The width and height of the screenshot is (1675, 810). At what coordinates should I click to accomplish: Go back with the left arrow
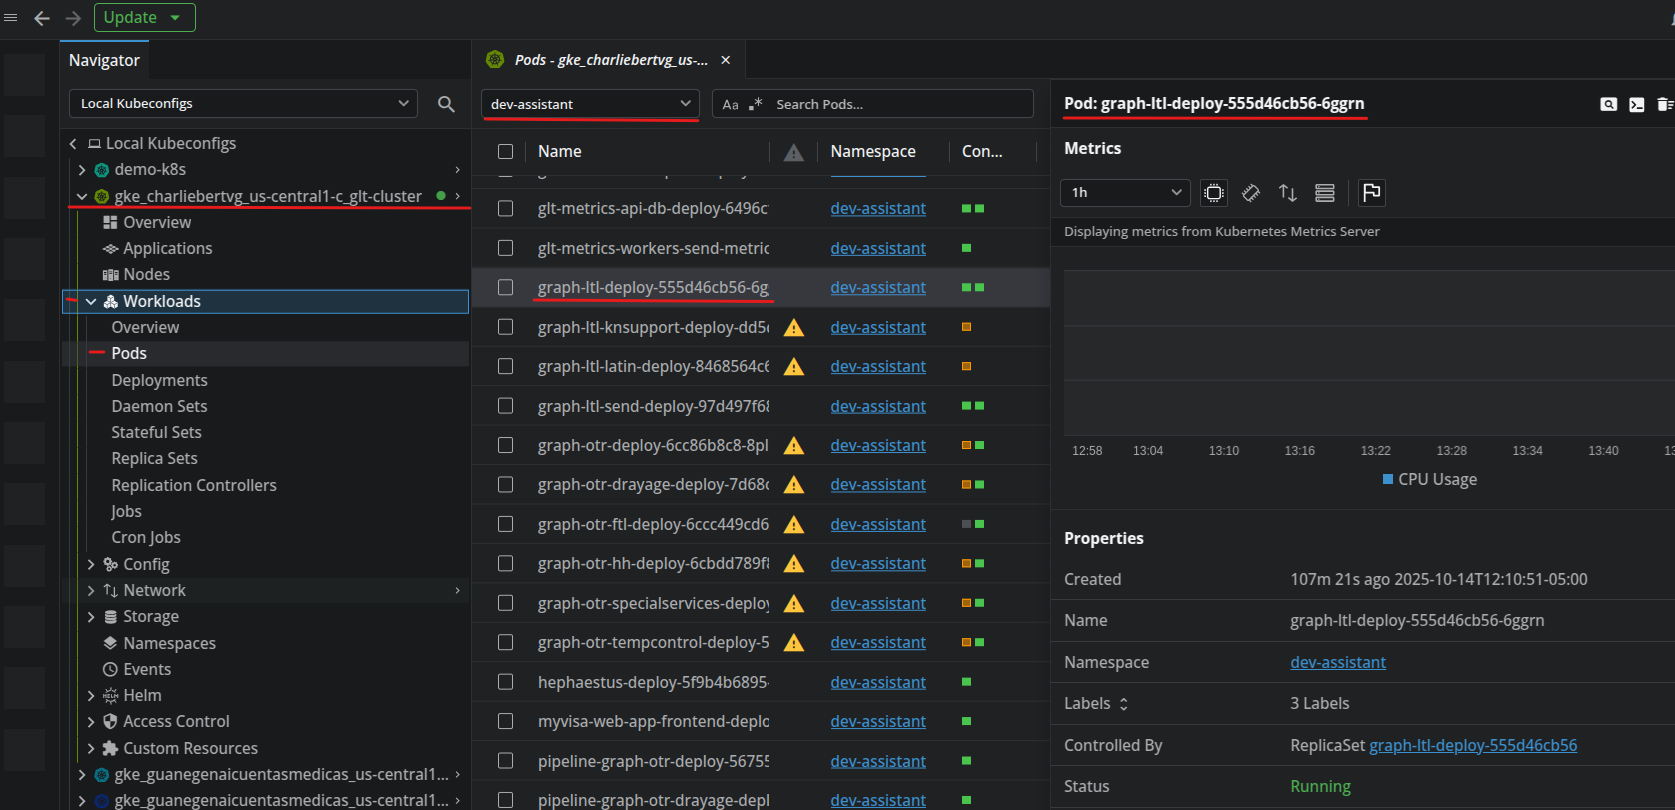pyautogui.click(x=42, y=18)
